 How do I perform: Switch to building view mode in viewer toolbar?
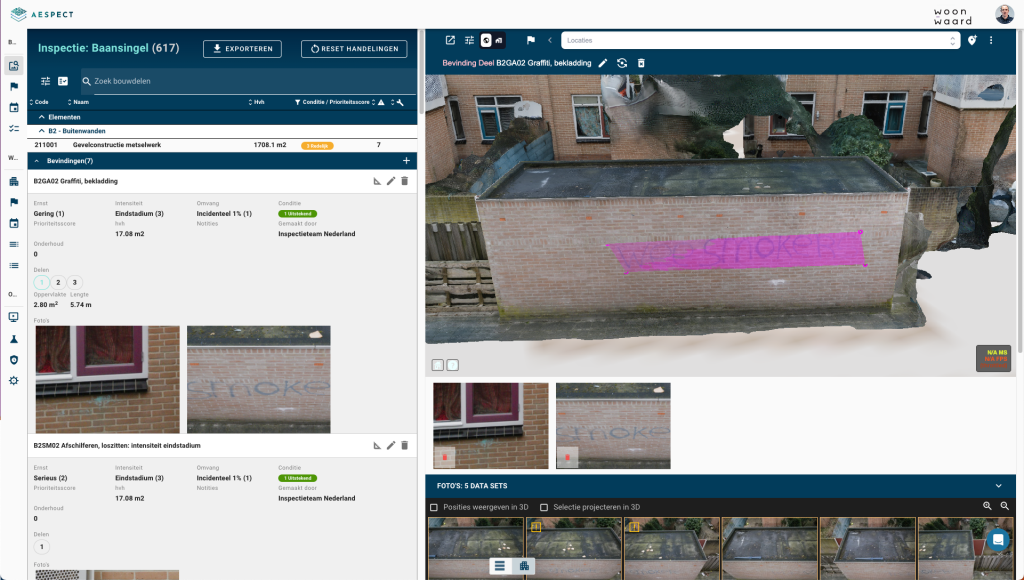click(499, 40)
